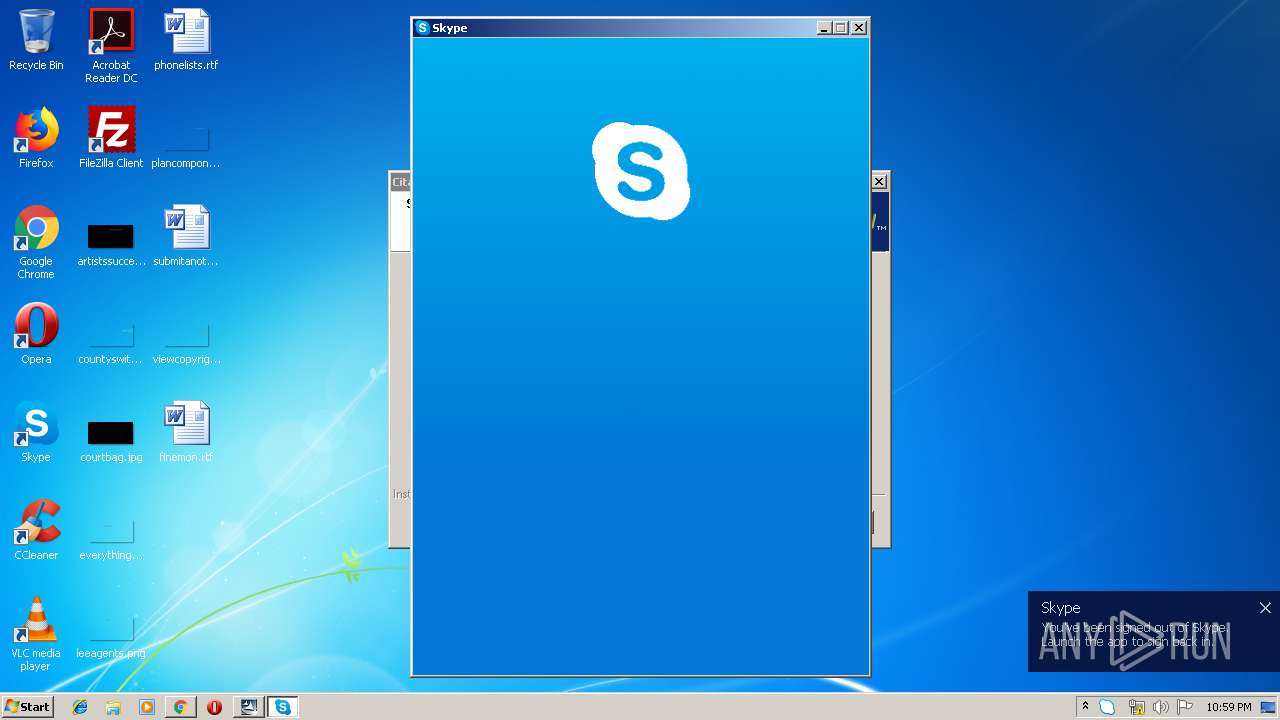Screen dimensions: 1280x720
Task: Open the Google Chrome desktop shortcut
Action: click(x=36, y=242)
